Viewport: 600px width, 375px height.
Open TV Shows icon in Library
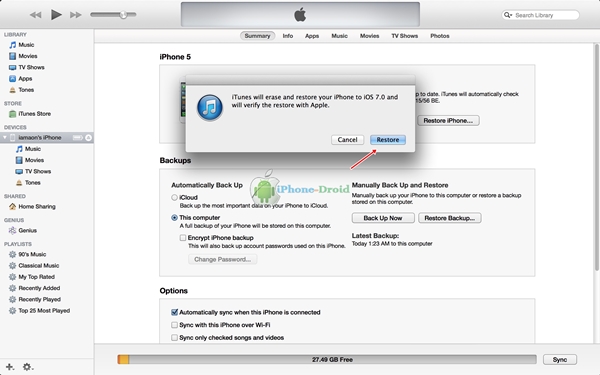(13, 67)
